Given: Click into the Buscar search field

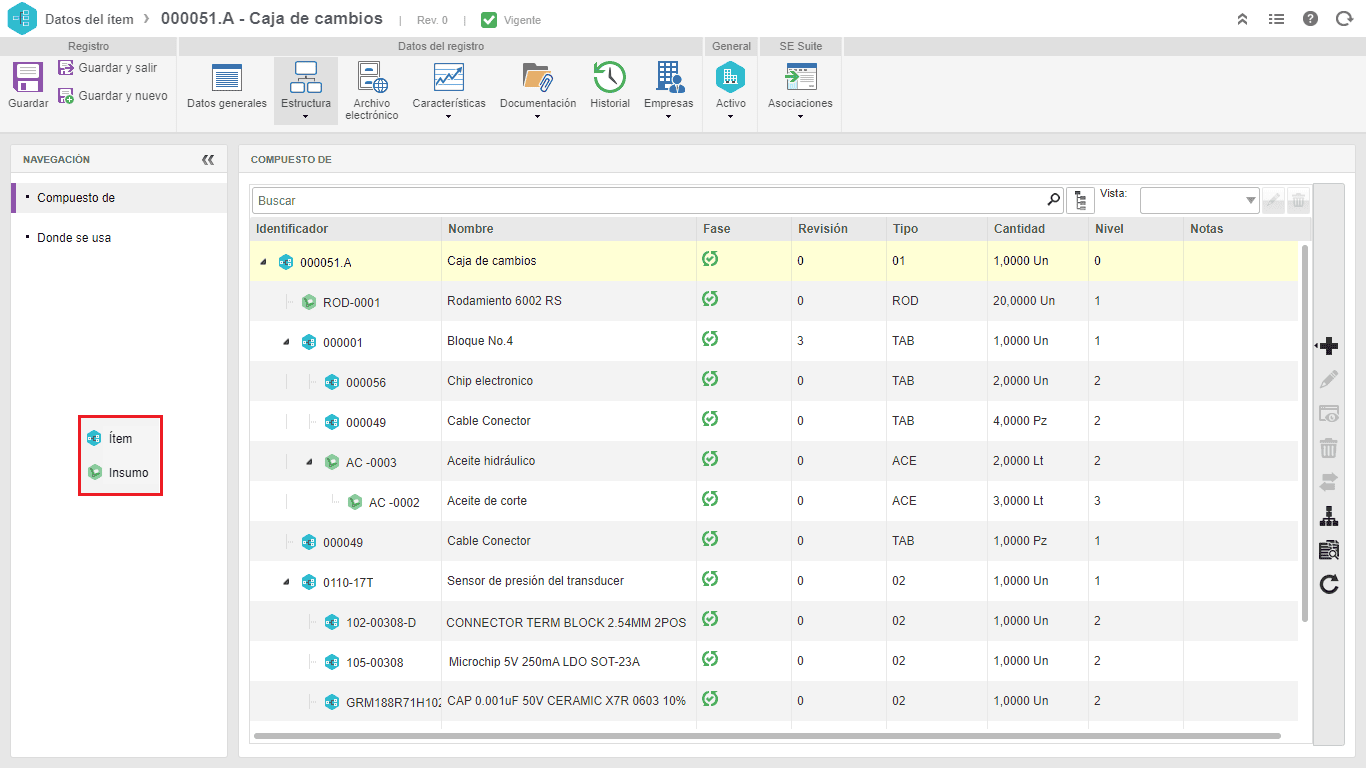Looking at the screenshot, I should (x=647, y=200).
